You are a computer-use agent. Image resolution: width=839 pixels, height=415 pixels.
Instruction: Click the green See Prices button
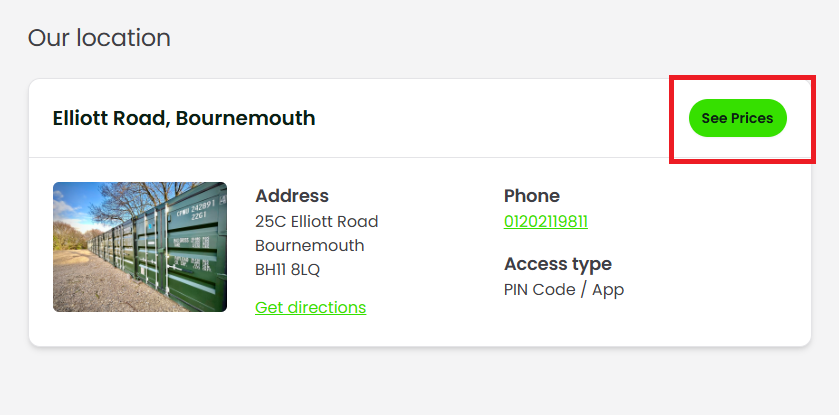click(737, 118)
